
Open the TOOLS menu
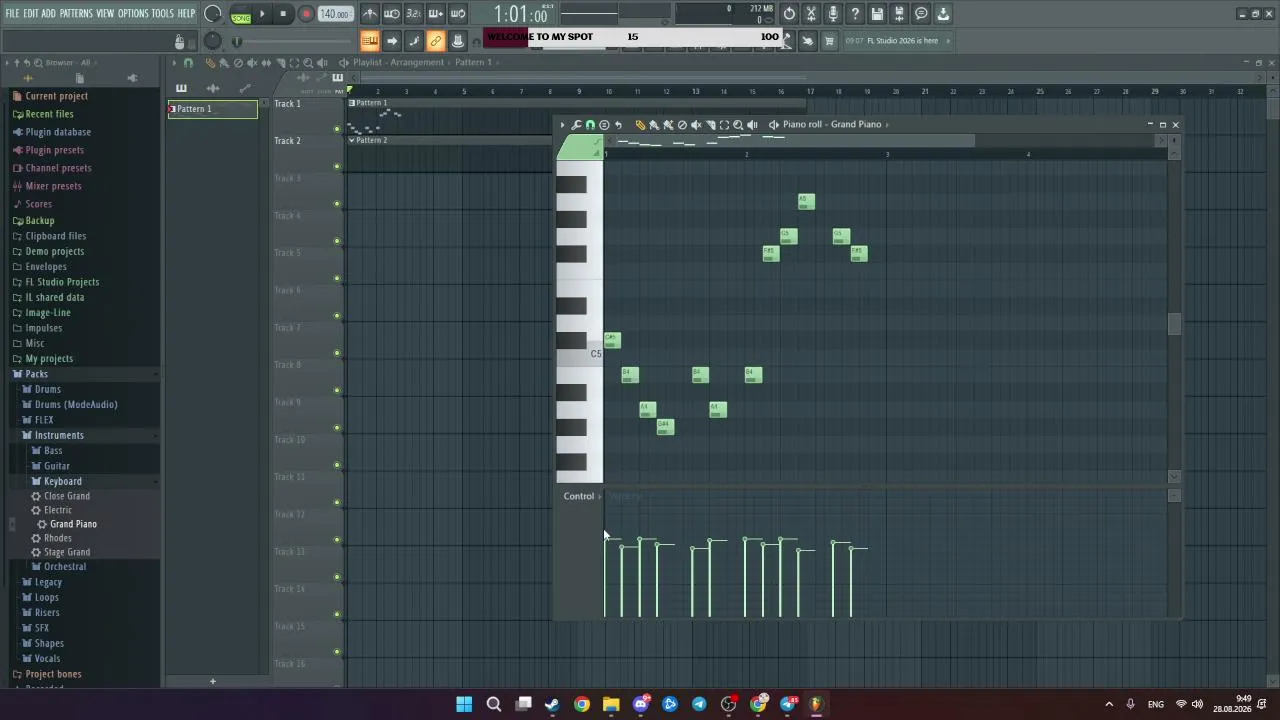click(x=163, y=13)
